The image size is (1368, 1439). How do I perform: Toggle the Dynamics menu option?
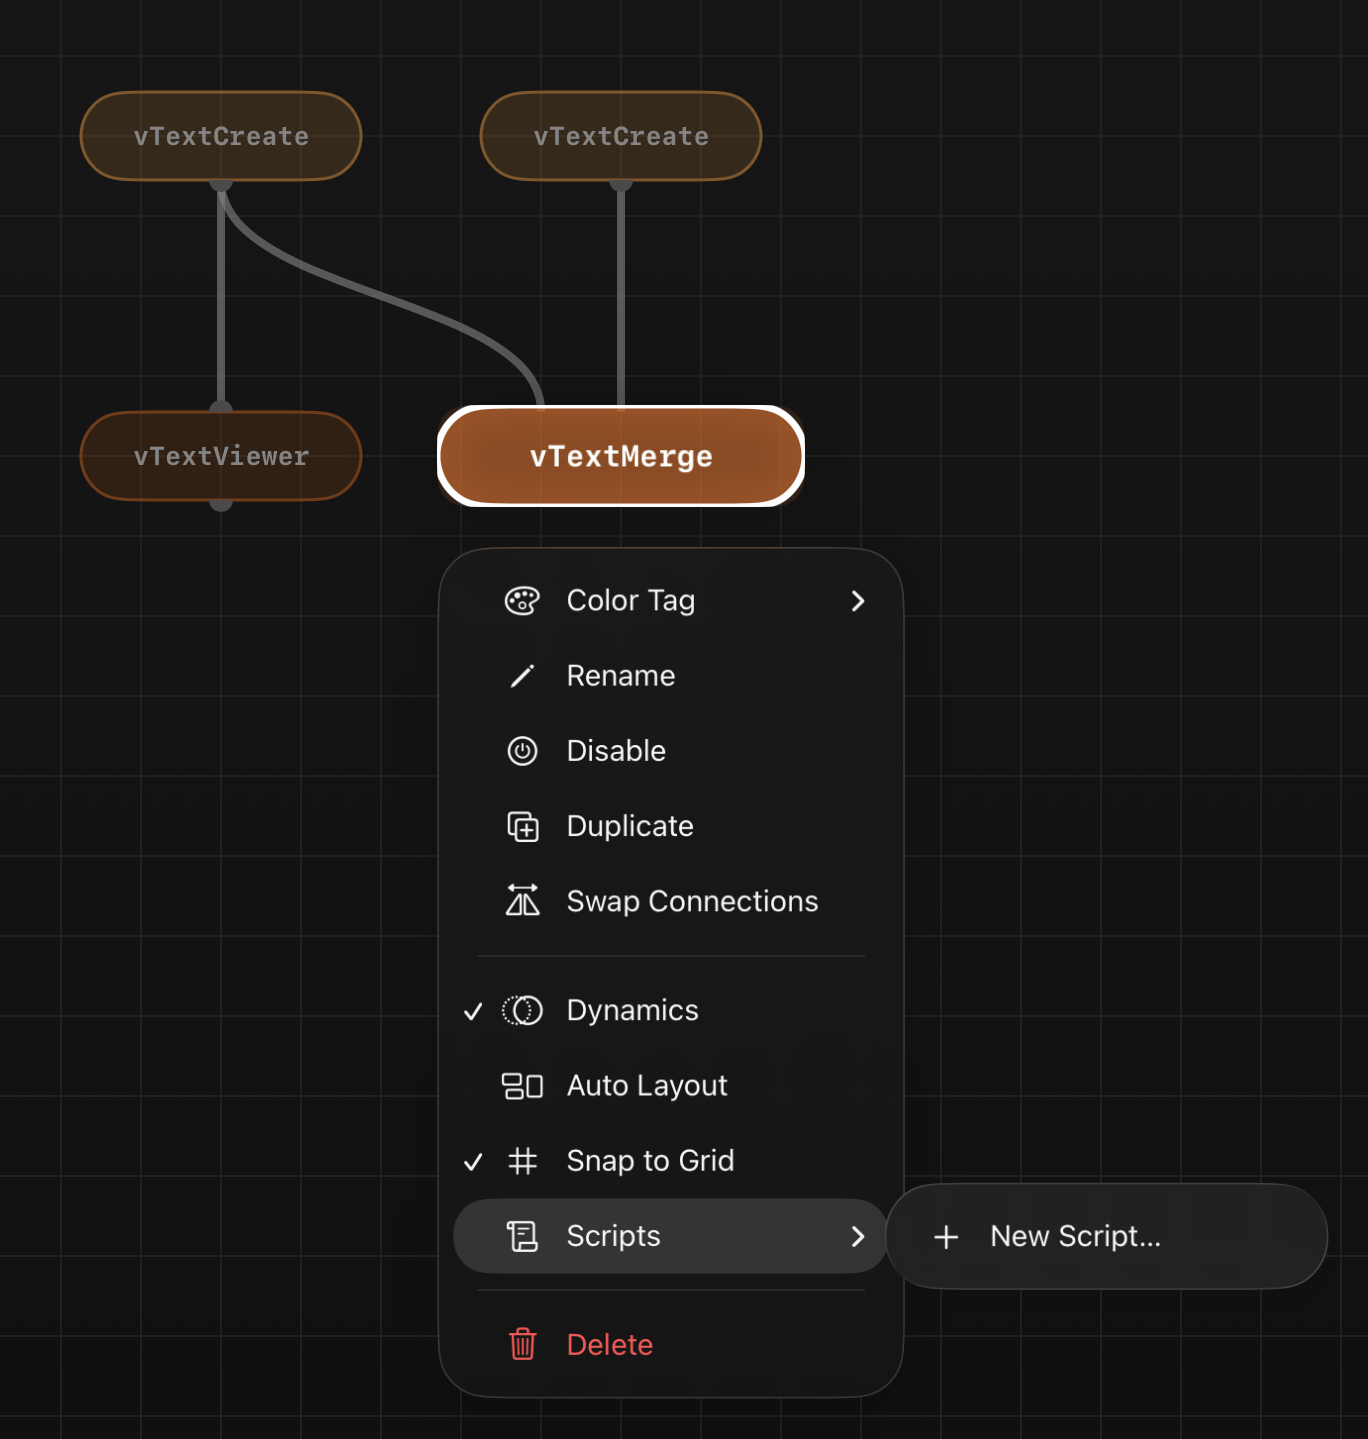[671, 1011]
